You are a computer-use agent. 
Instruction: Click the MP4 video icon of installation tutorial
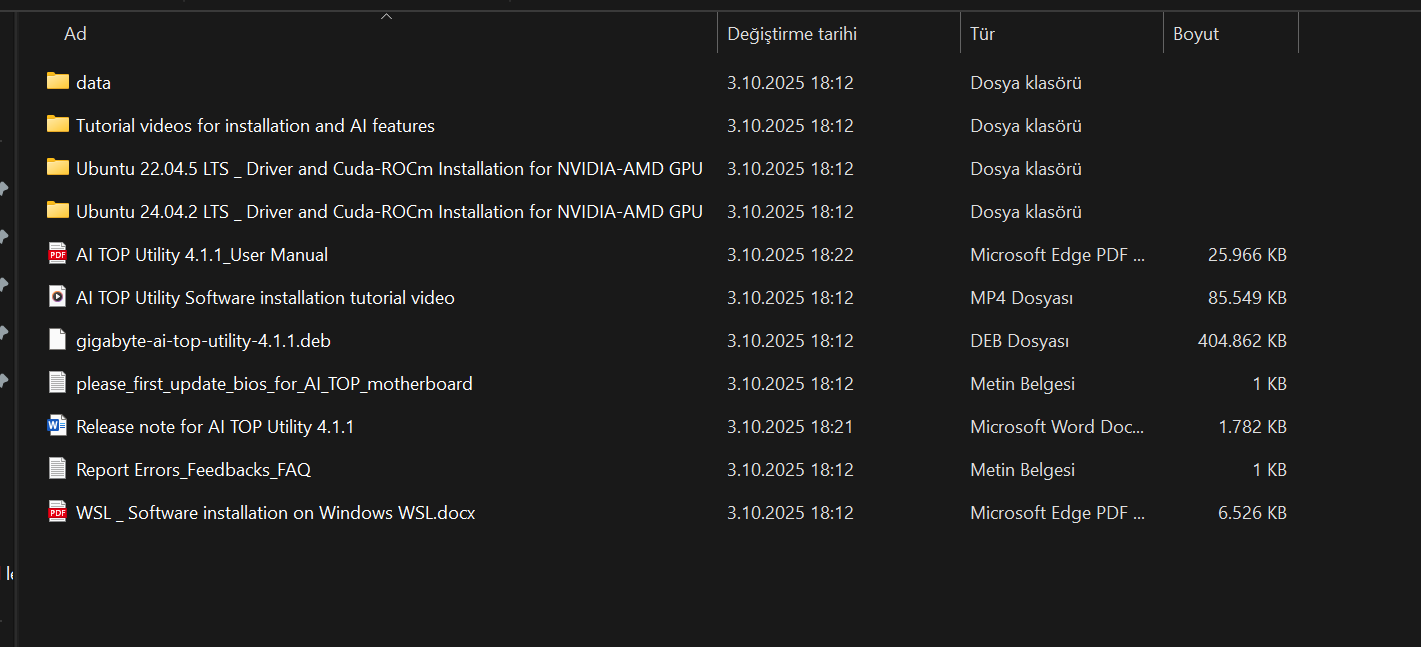(x=58, y=297)
